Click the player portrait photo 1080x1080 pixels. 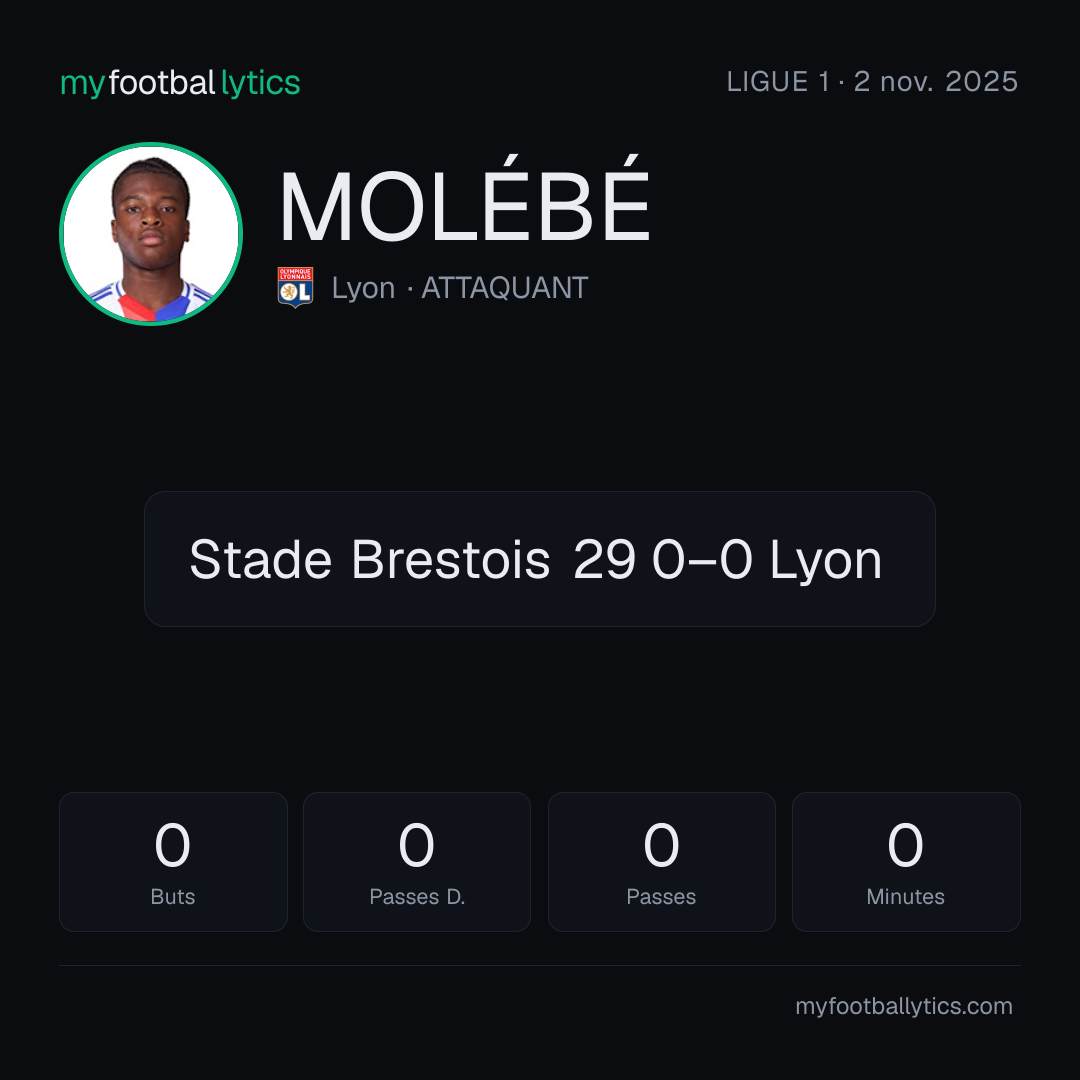coord(151,234)
